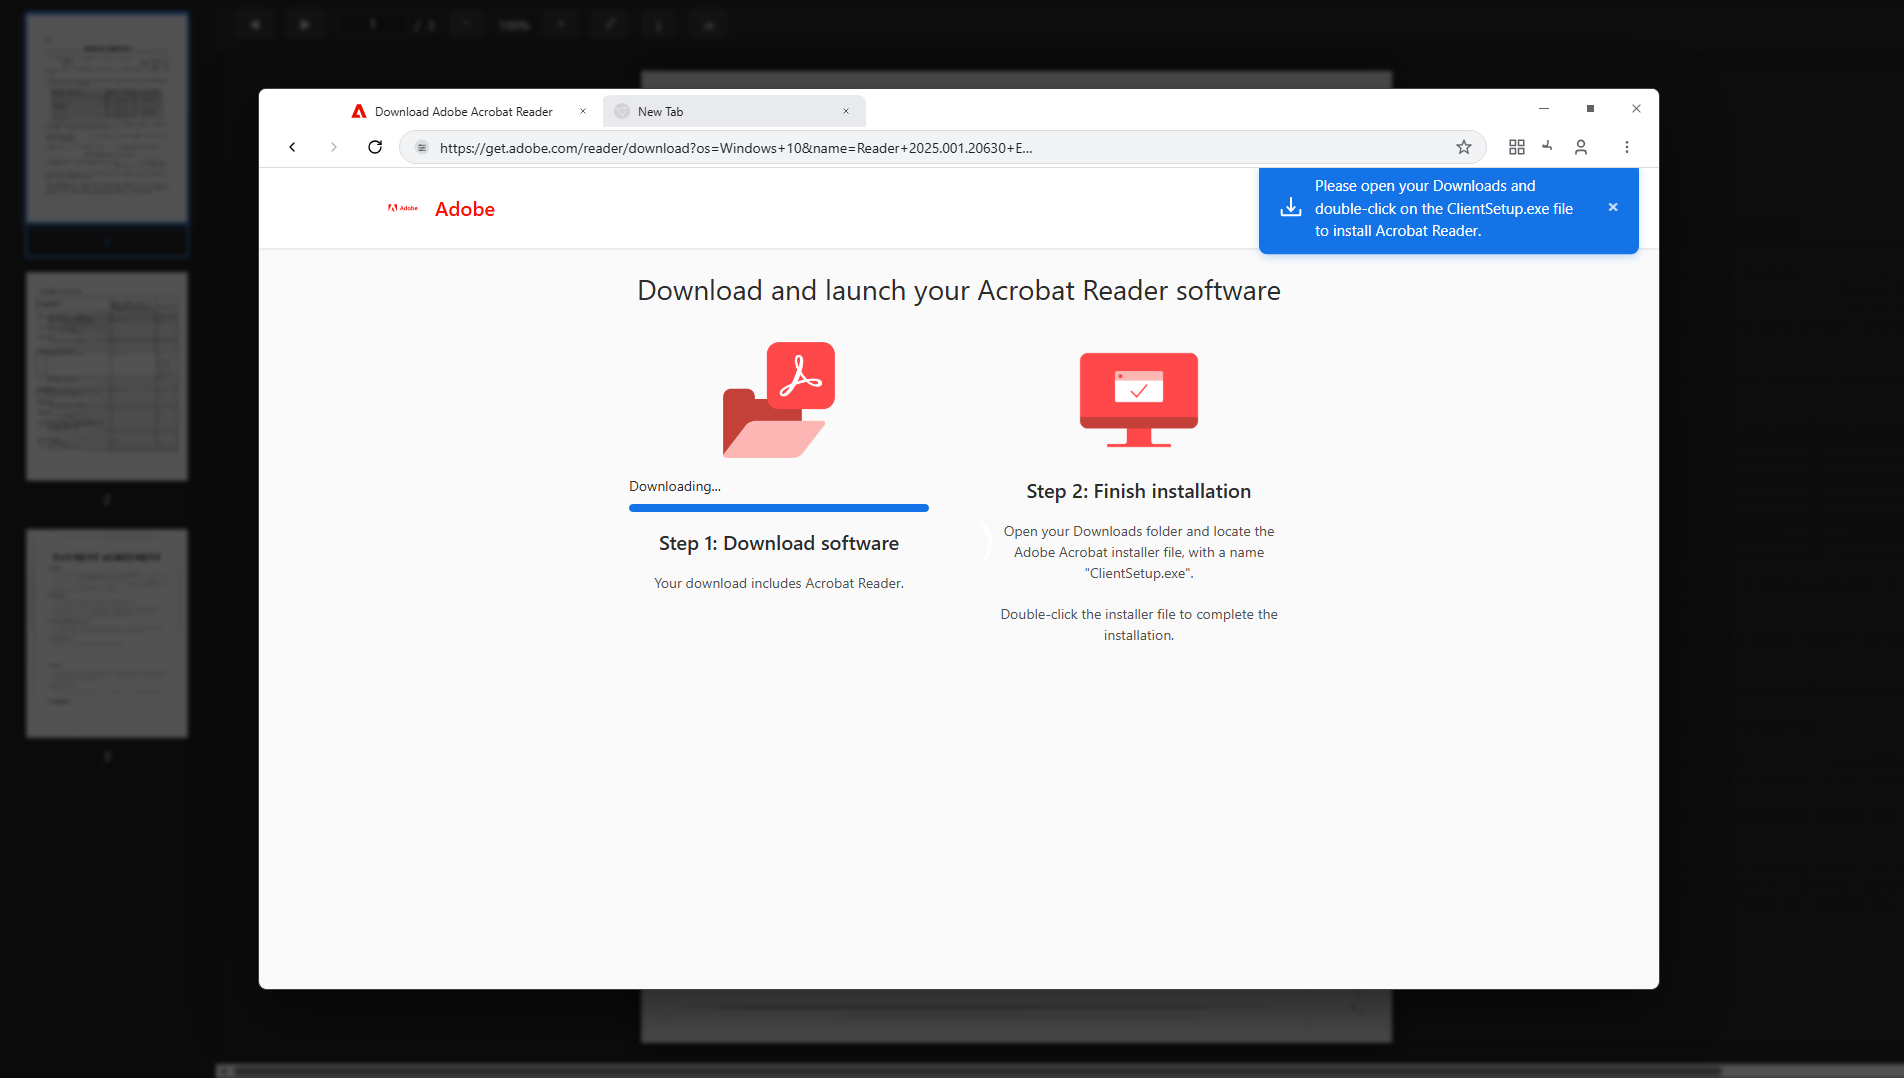Screen dimensions: 1904x1078
Task: Maximize the browser window
Action: (1590, 109)
